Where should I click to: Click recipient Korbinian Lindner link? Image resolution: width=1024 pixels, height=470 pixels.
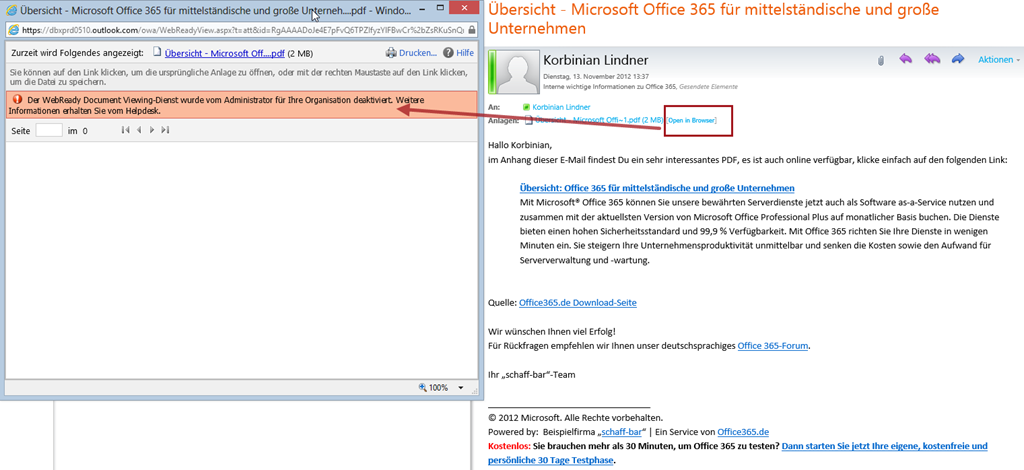[x=562, y=106]
